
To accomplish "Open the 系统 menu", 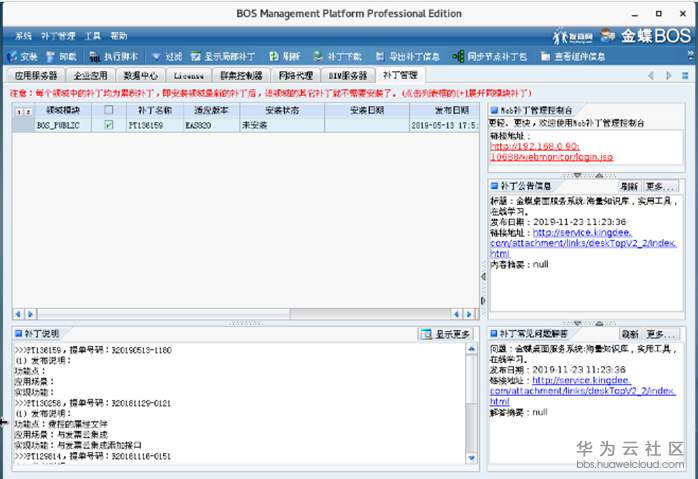I will pos(23,36).
